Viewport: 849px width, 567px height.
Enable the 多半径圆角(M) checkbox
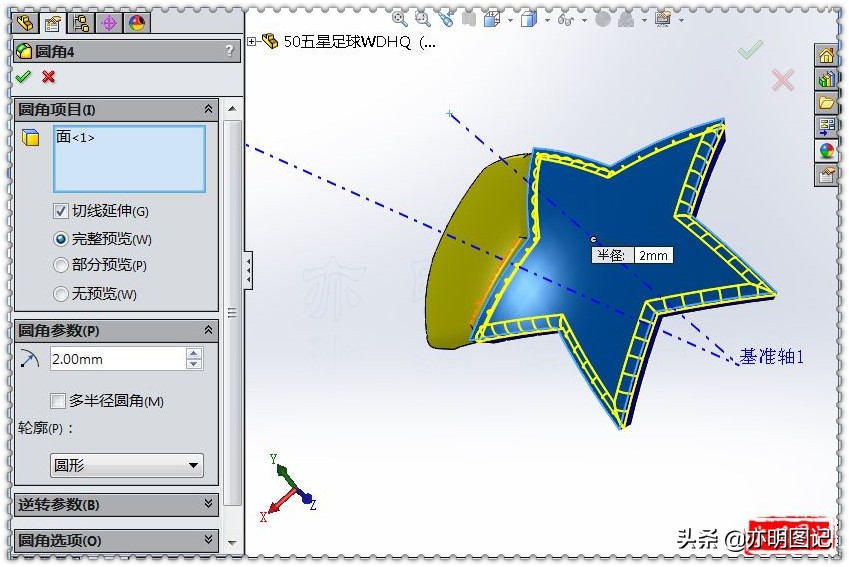[x=57, y=401]
